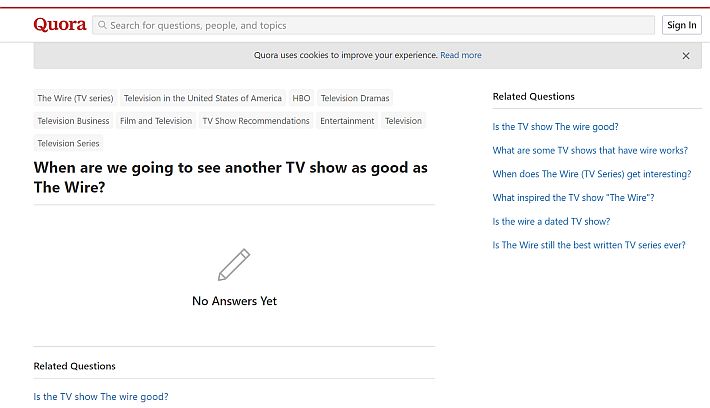Image resolution: width=710 pixels, height=408 pixels.
Task: Select the Entertainment topic tag
Action: pos(347,120)
